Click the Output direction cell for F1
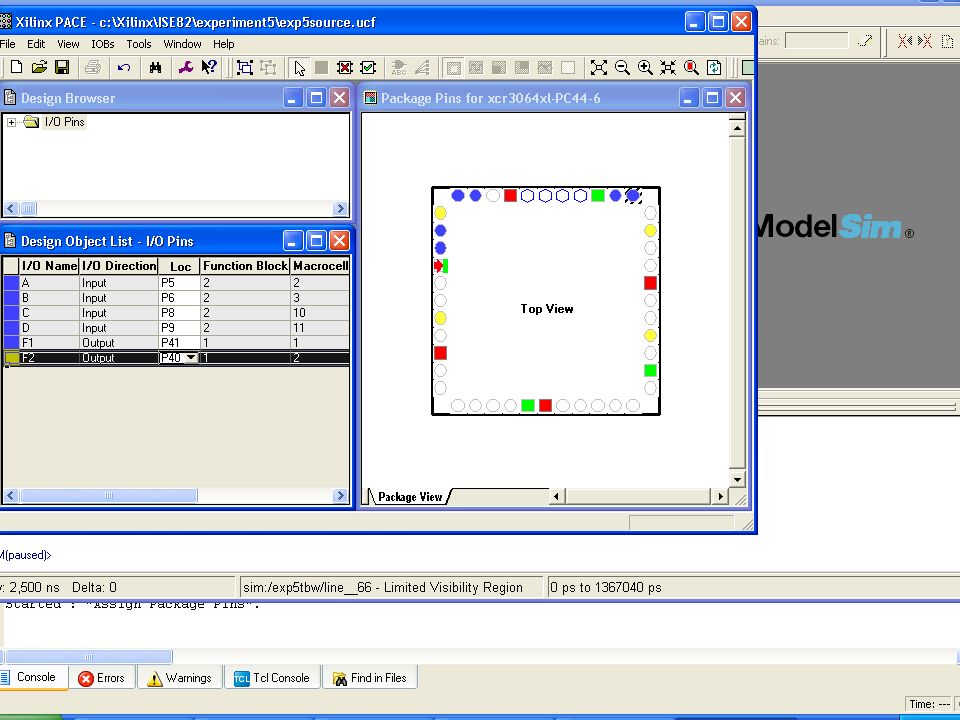Screen dimensions: 960x720 (x=119, y=343)
